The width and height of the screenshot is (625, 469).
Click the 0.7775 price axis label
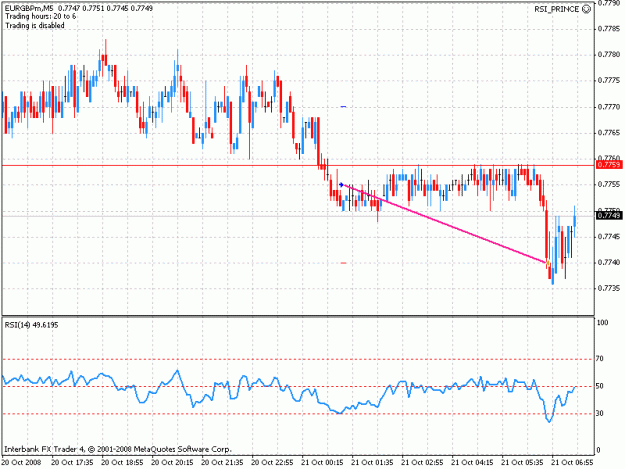click(x=609, y=80)
